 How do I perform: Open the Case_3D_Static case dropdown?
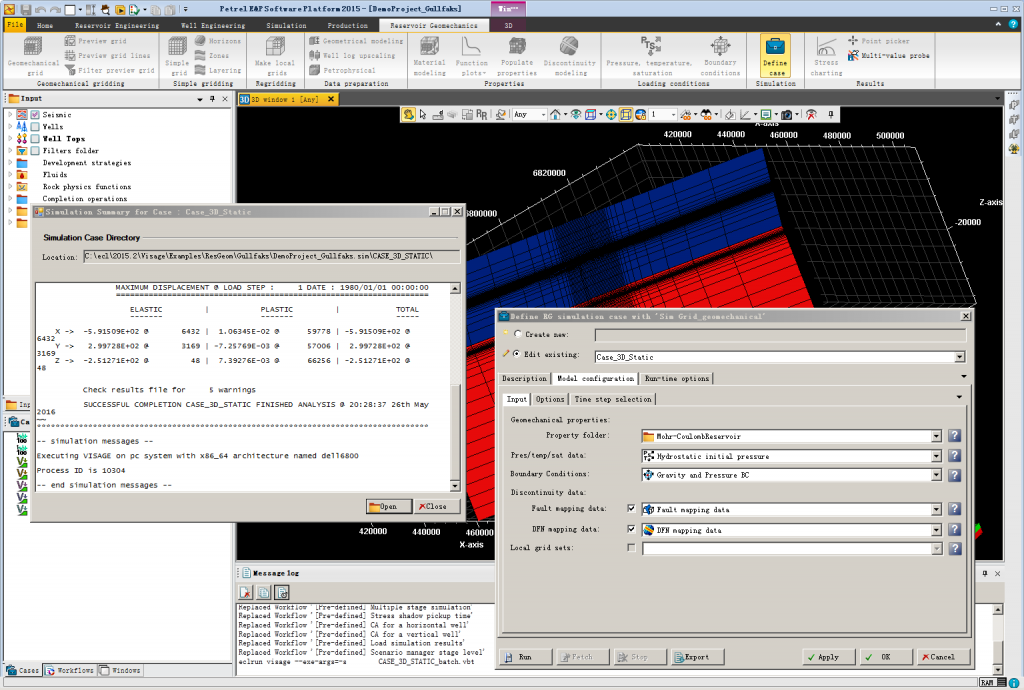[959, 357]
